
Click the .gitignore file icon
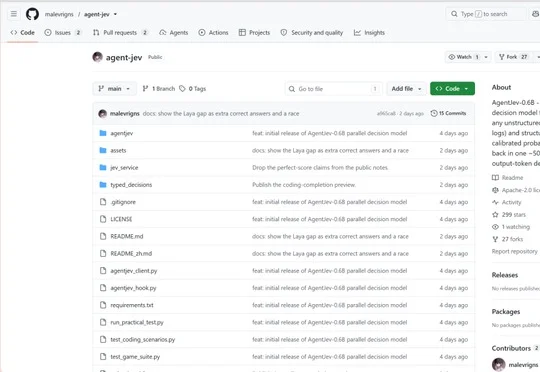(103, 202)
